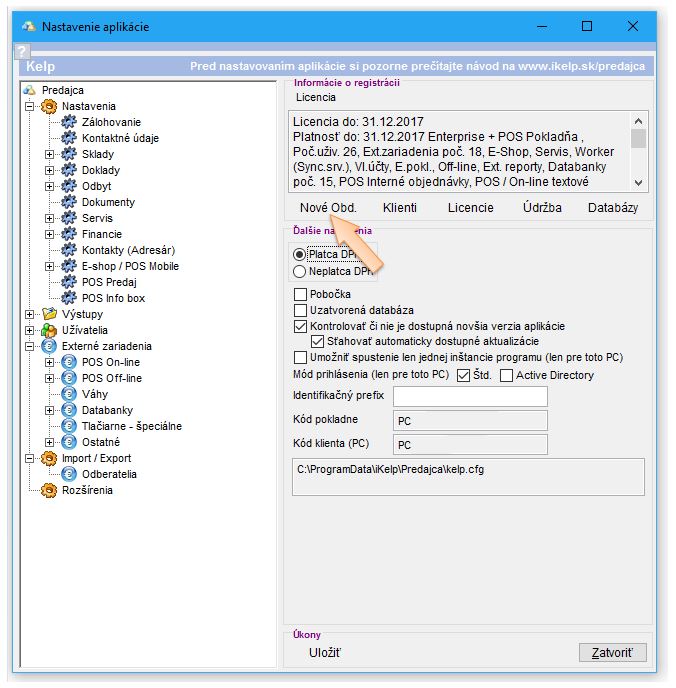Expand the Financie tree node

point(50,234)
